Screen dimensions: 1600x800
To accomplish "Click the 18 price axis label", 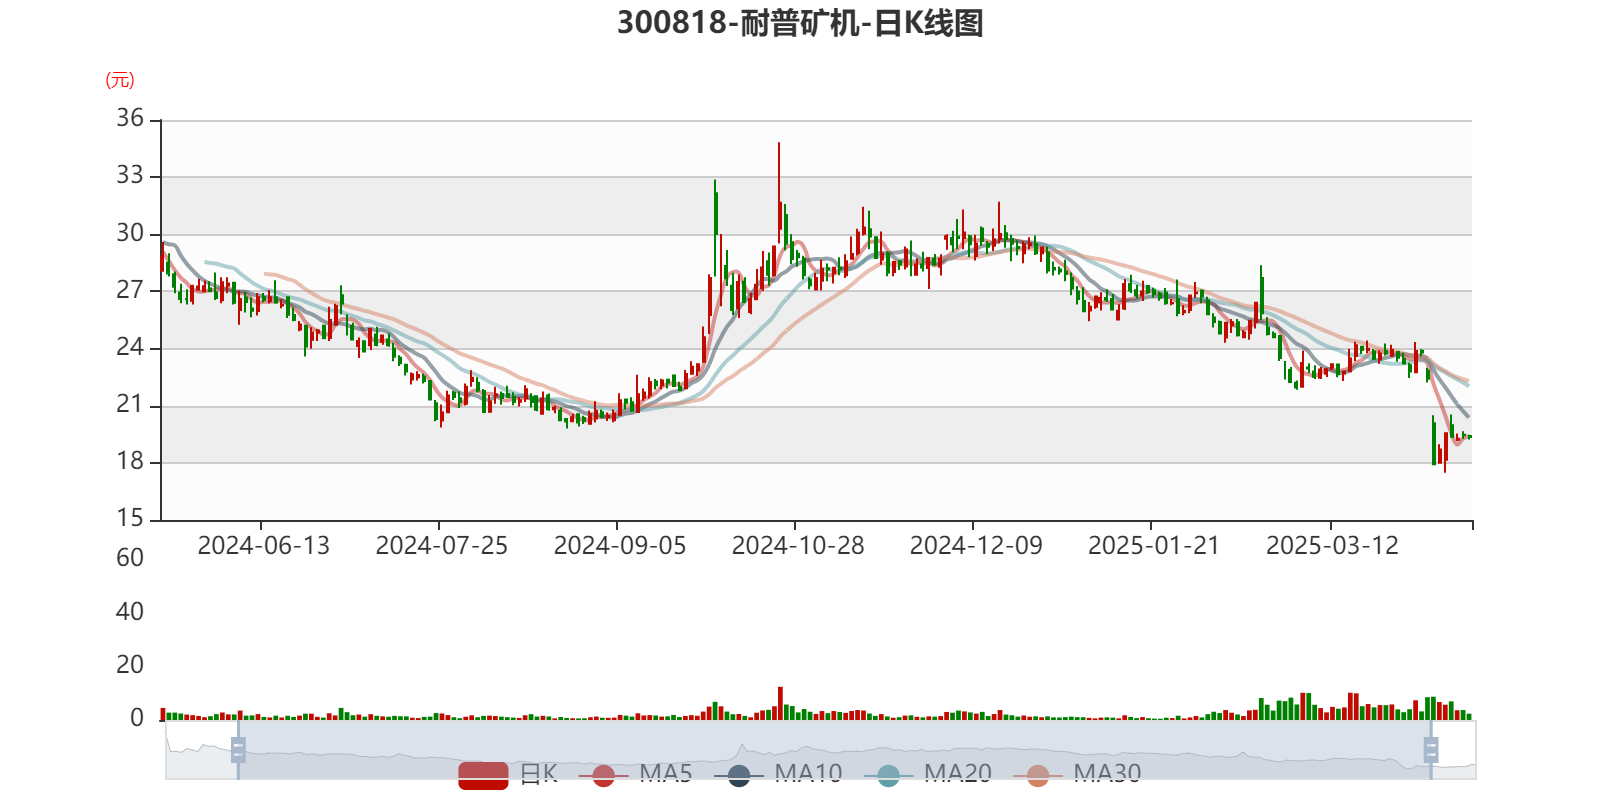I will tap(130, 461).
